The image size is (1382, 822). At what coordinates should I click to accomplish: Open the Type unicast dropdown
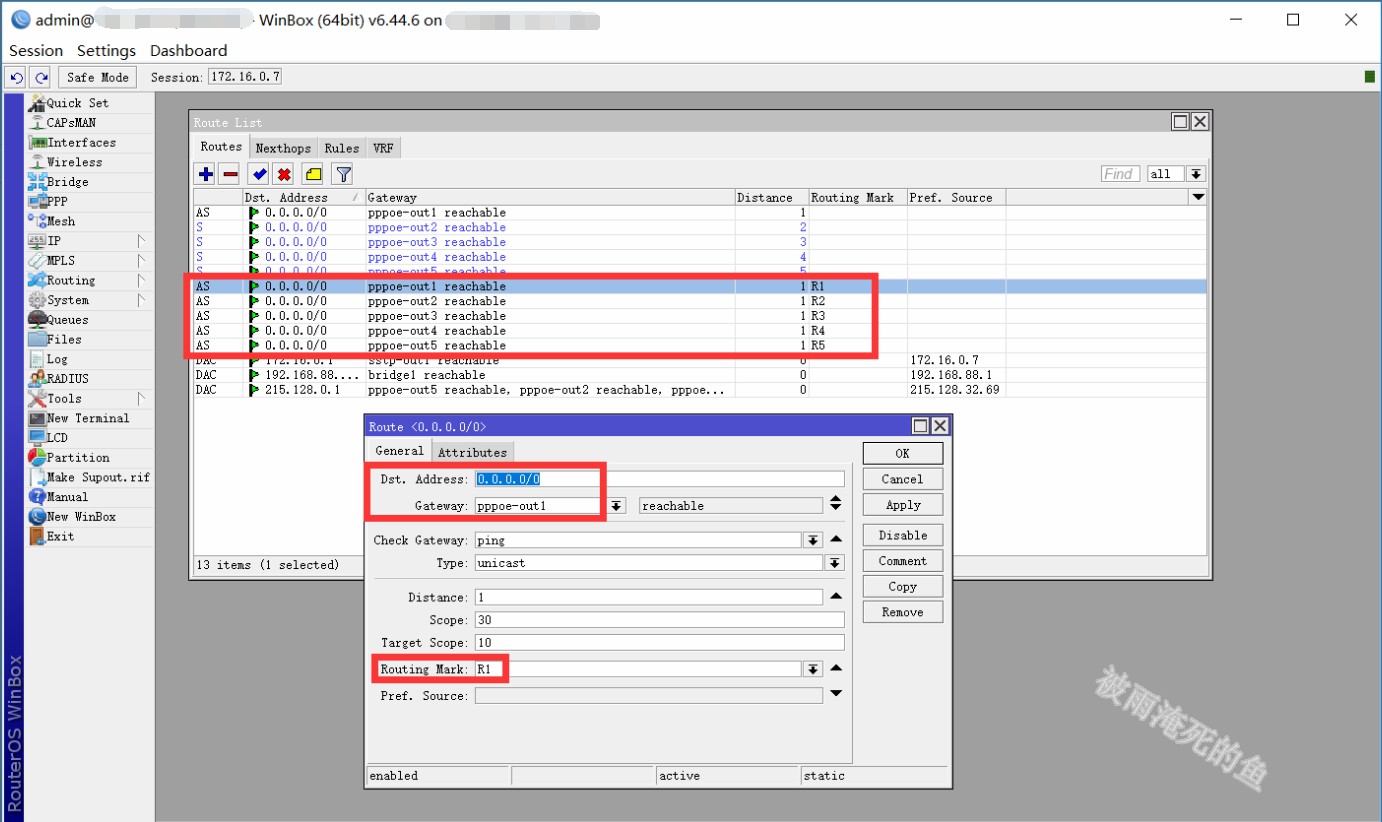click(x=834, y=563)
